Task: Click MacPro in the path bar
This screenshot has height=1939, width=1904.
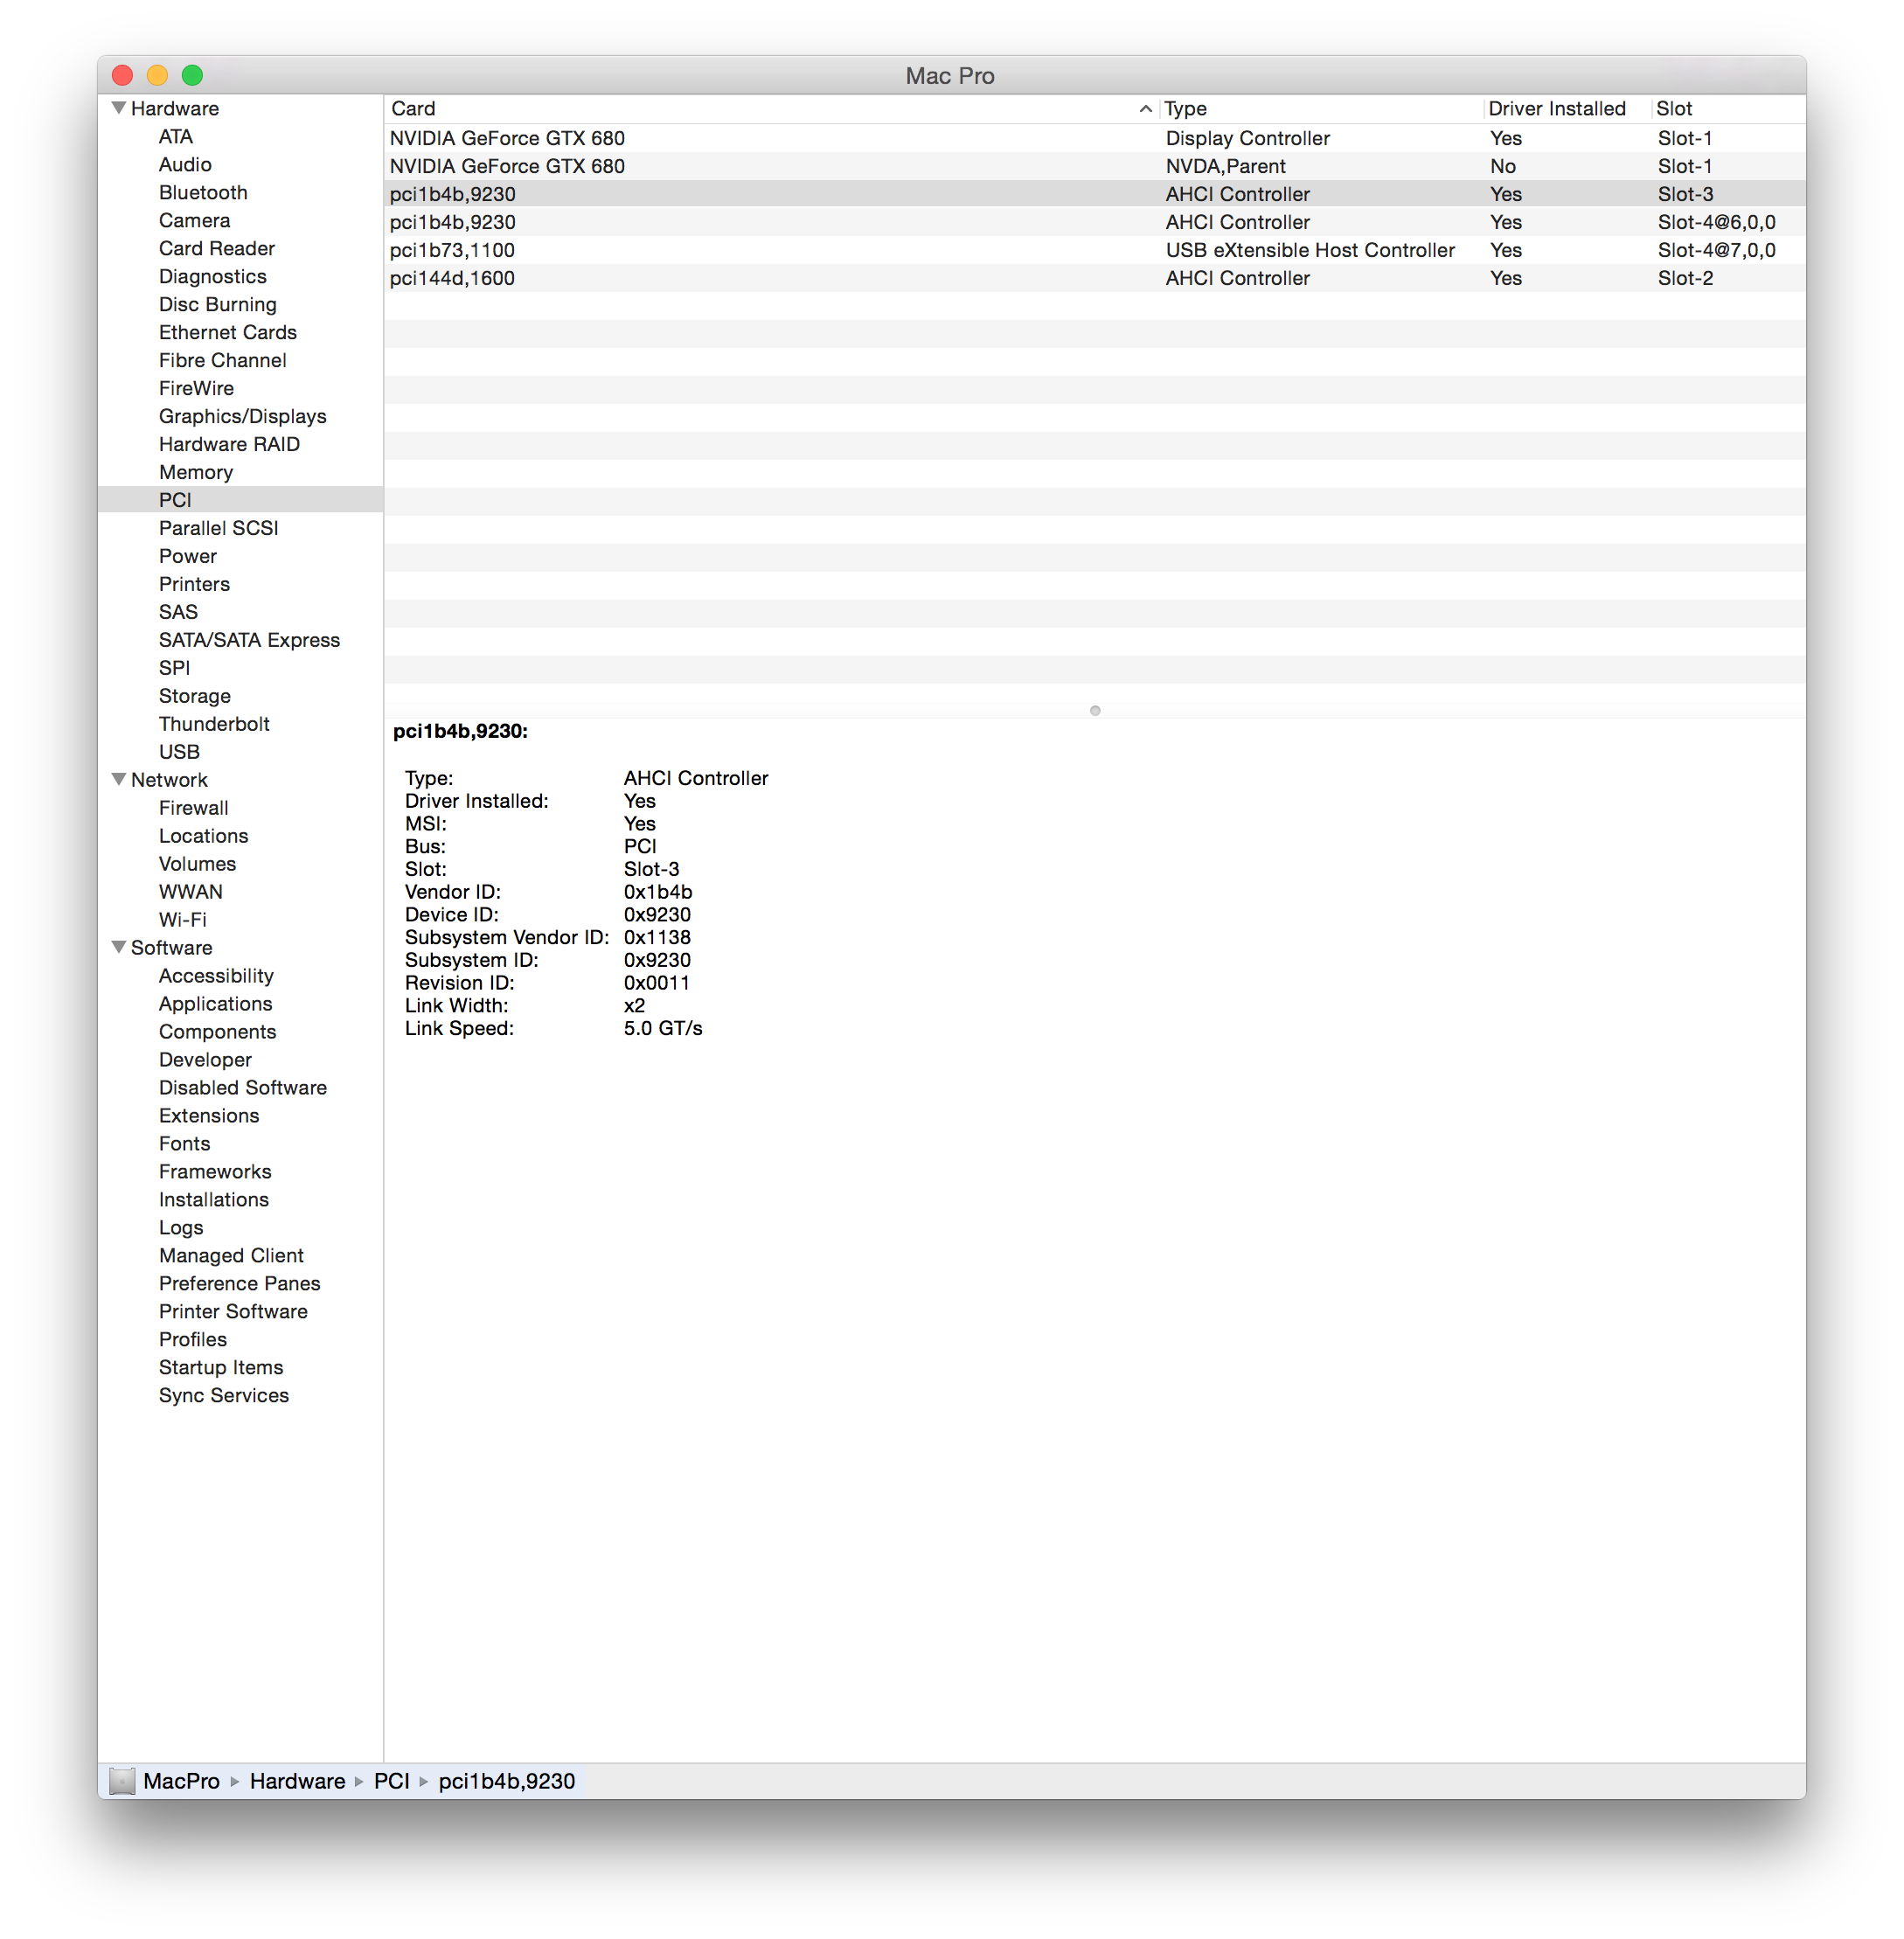Action: point(181,1781)
